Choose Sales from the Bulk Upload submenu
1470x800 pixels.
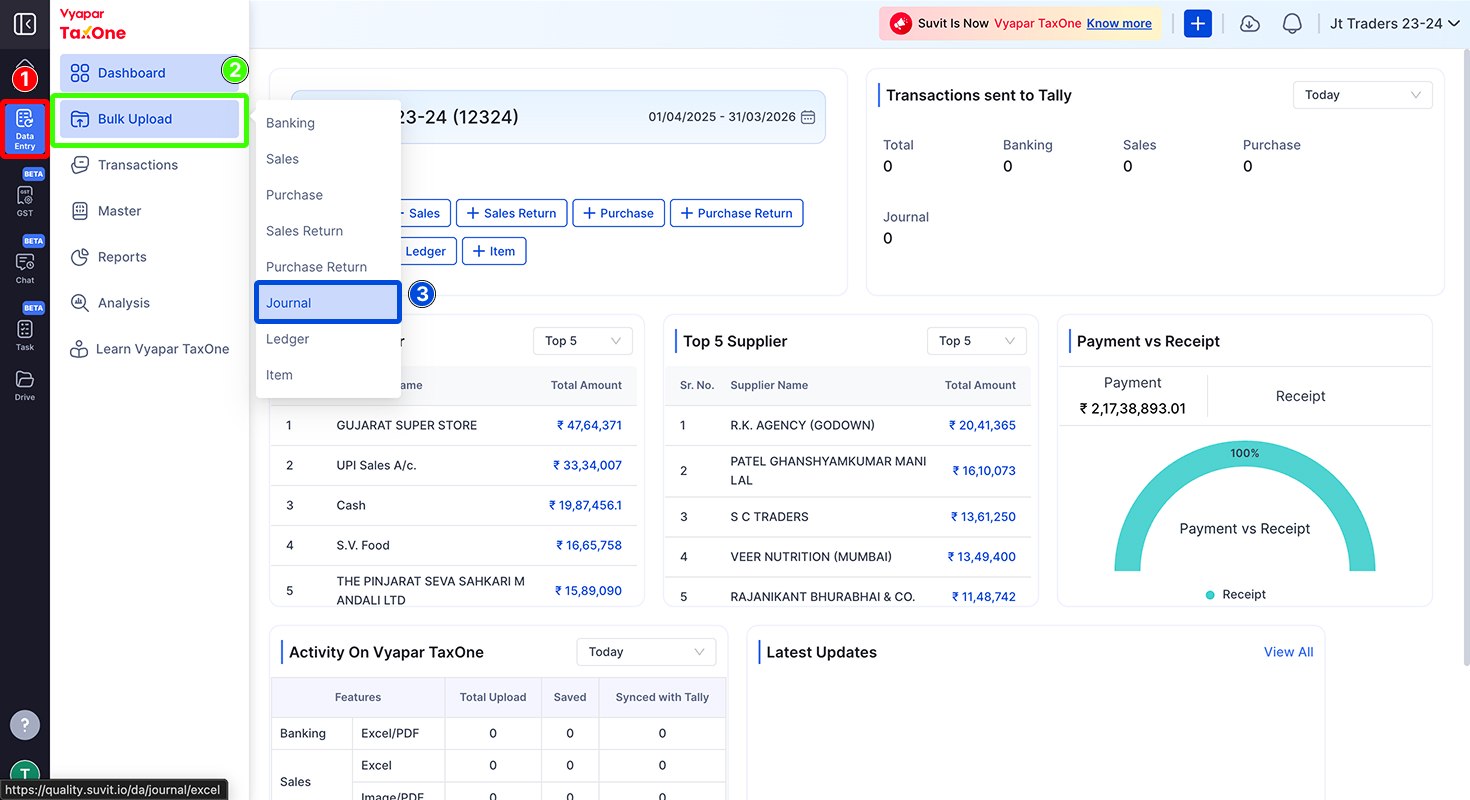coord(328,159)
